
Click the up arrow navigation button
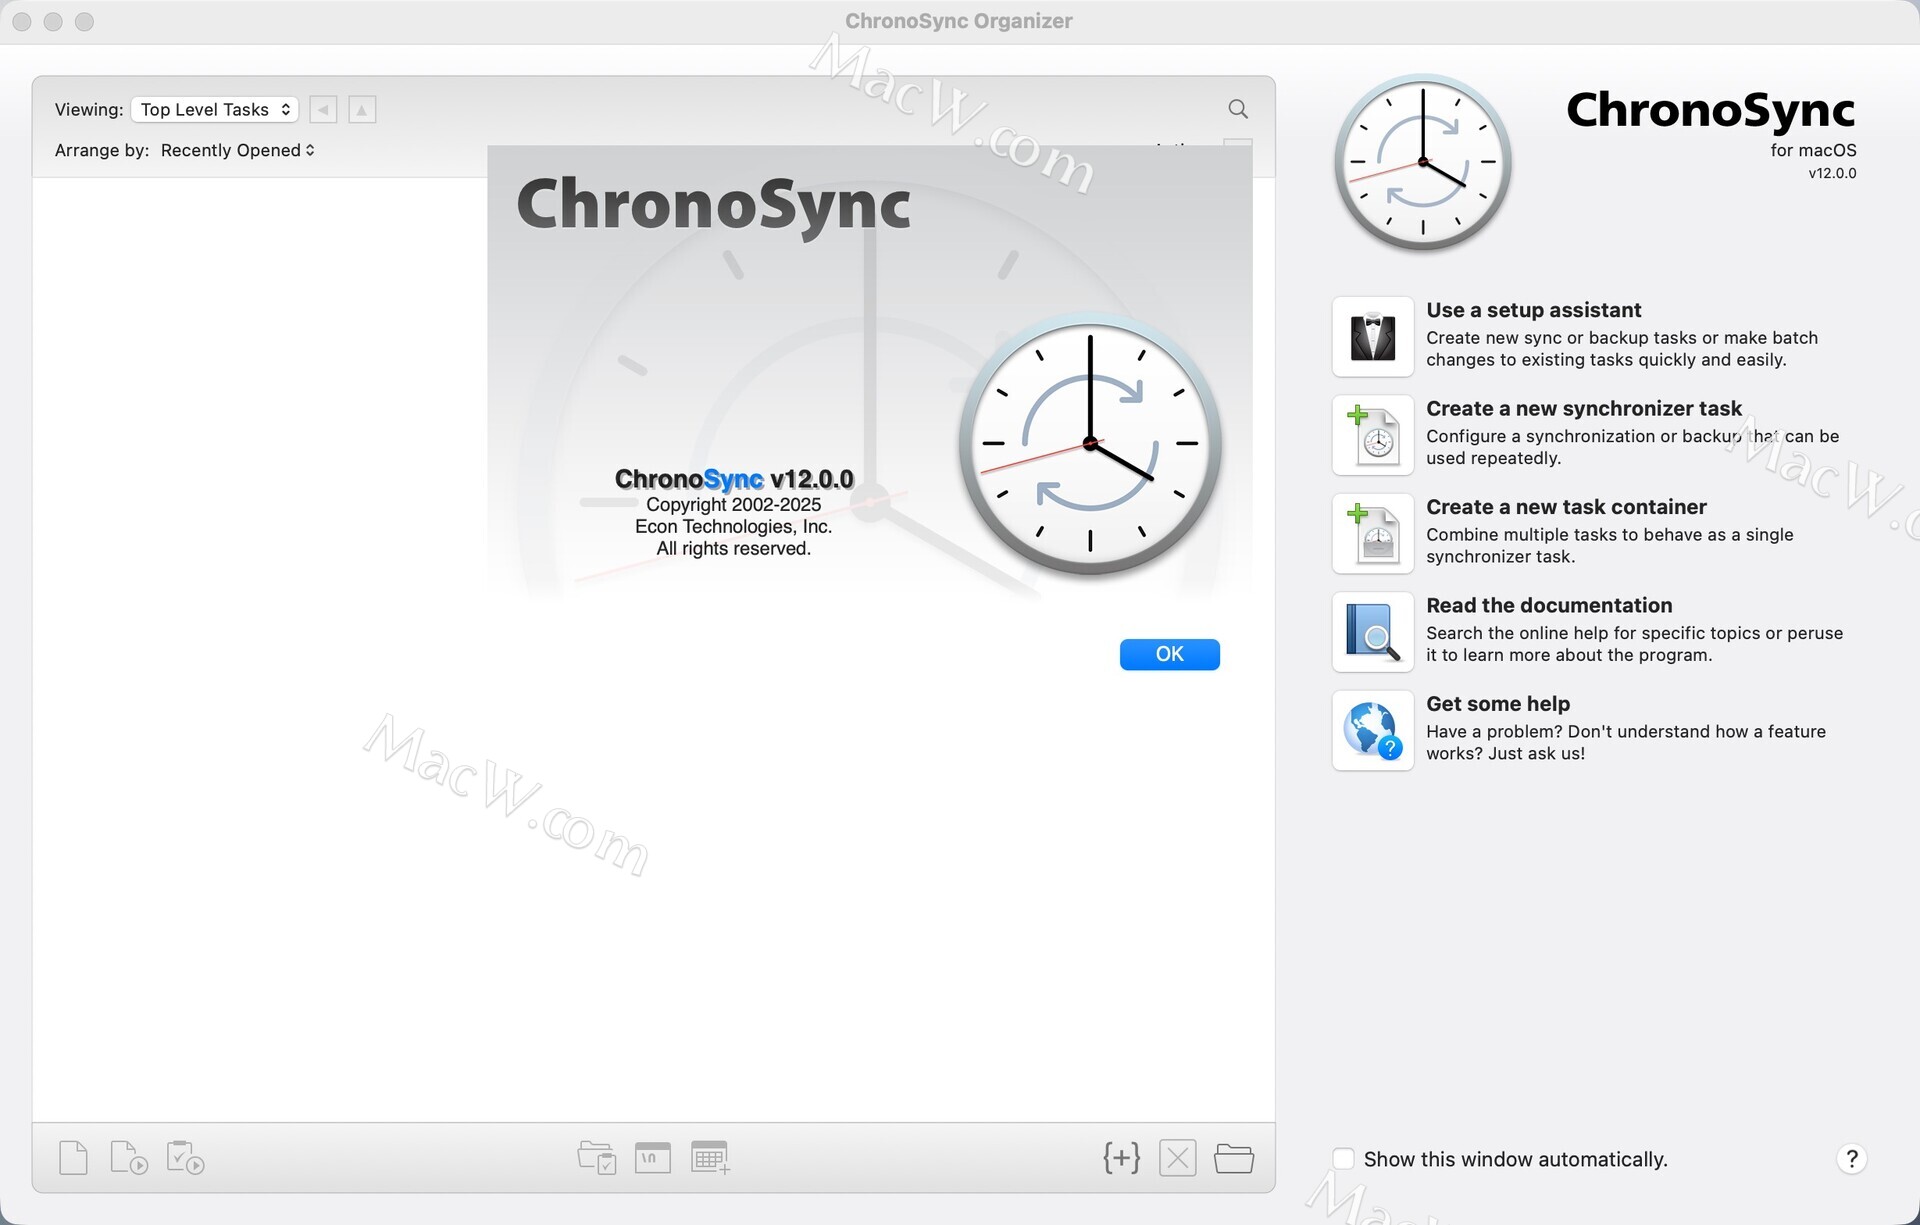pos(362,109)
